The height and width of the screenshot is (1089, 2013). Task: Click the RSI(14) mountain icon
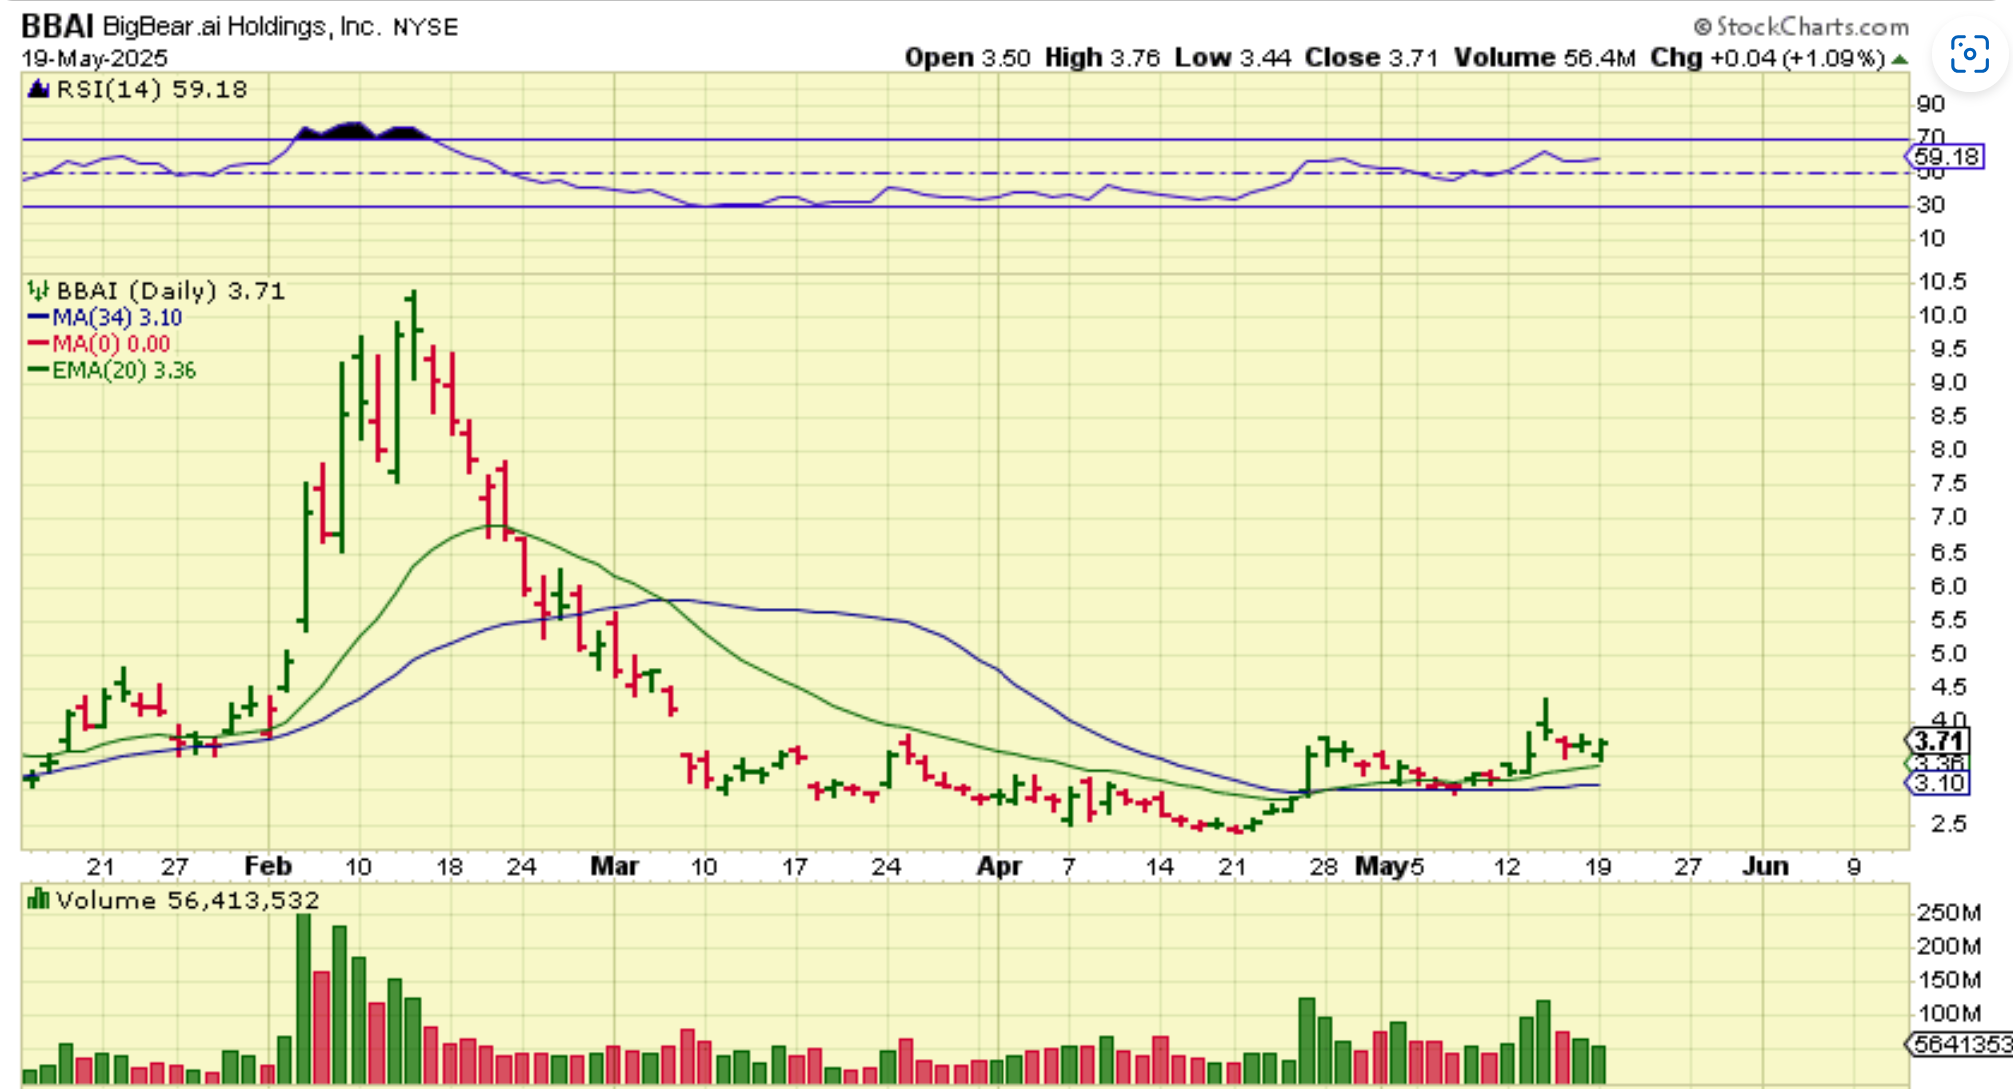[38, 90]
